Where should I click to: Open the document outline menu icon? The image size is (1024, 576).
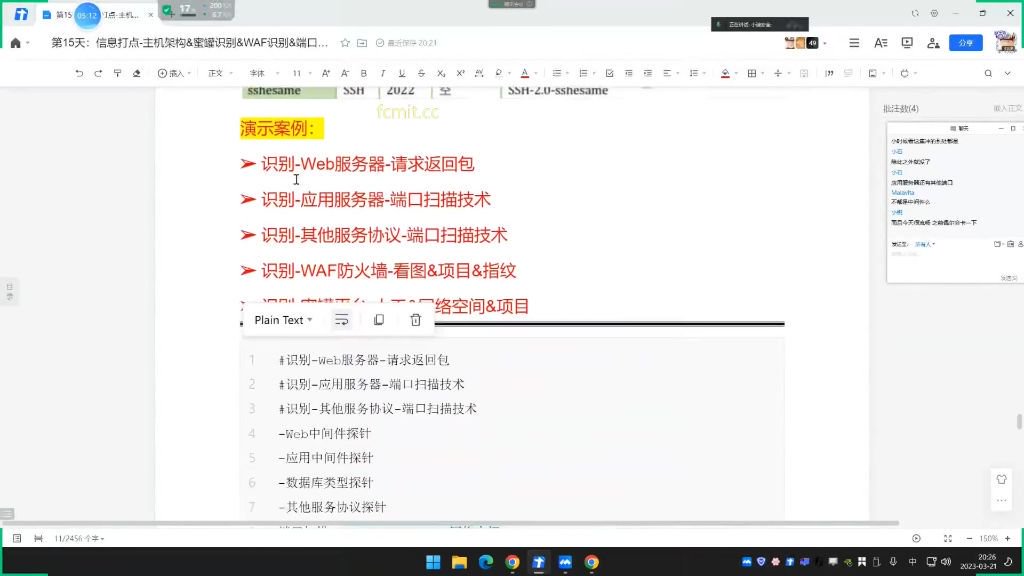pos(854,43)
